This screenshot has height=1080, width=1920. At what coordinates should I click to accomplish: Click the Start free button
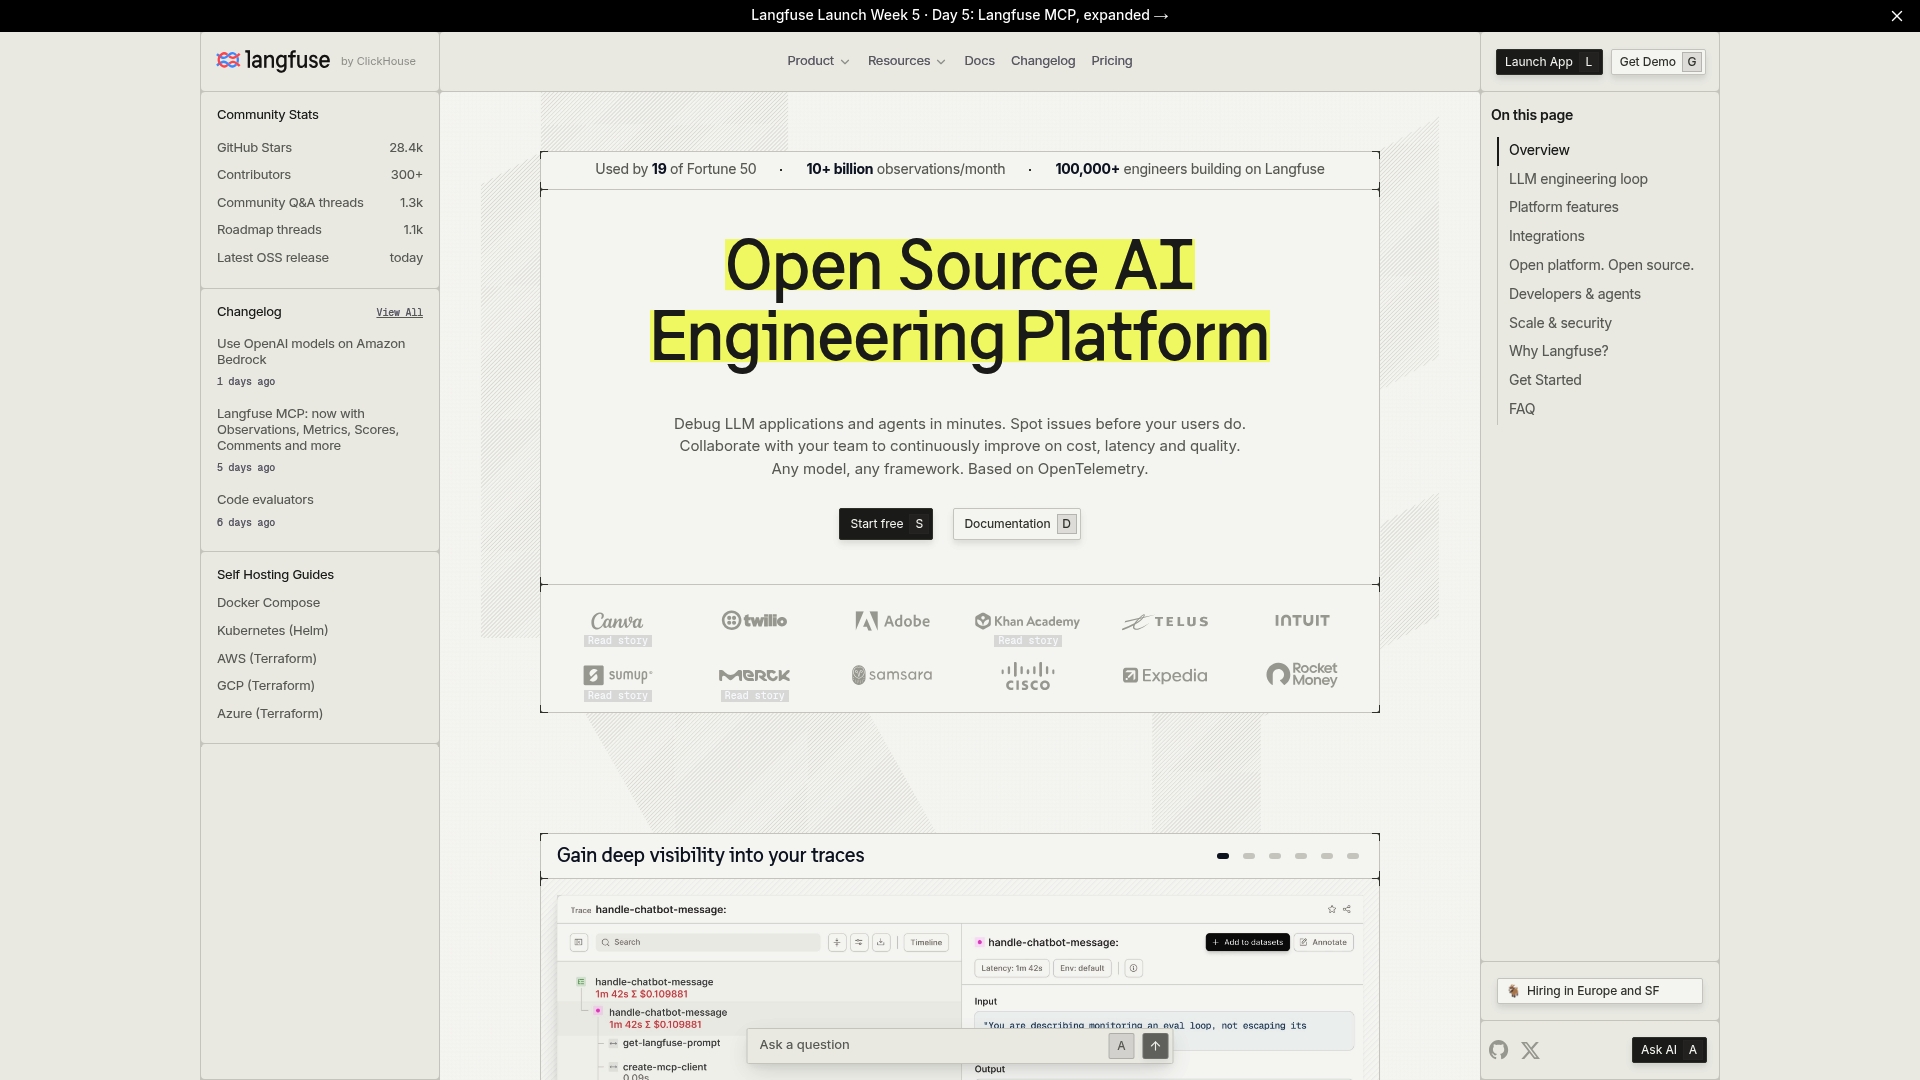[886, 524]
